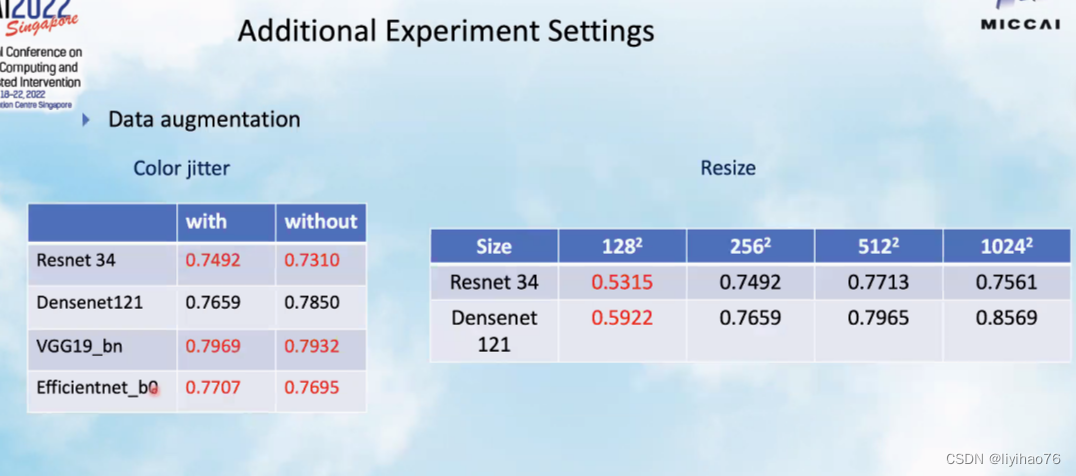Select the VGG19_bn row label

pyautogui.click(x=80, y=346)
